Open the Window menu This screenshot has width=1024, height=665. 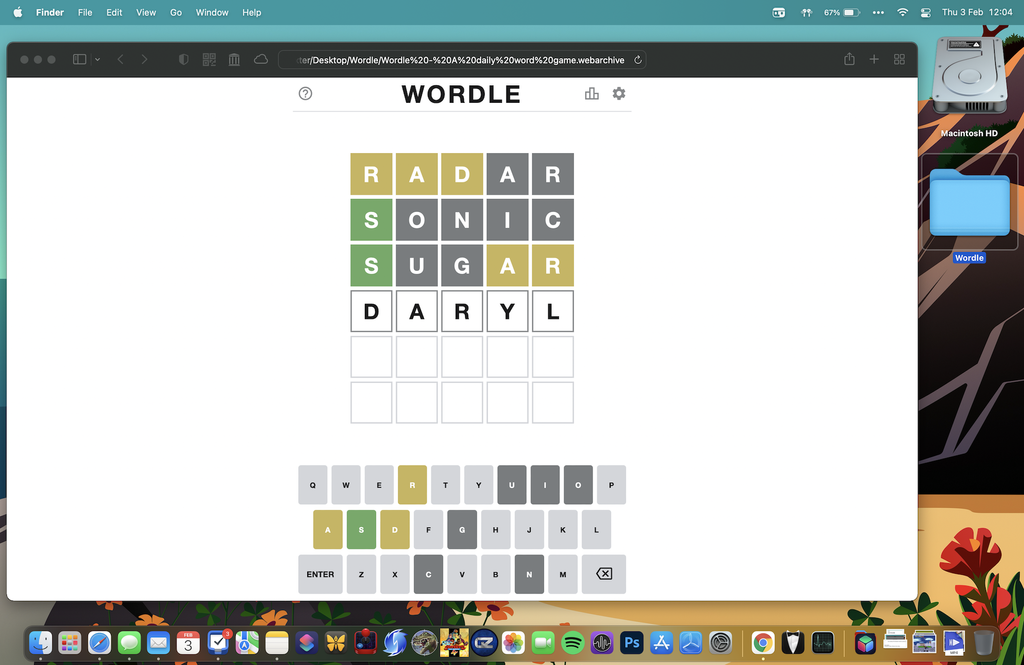212,12
